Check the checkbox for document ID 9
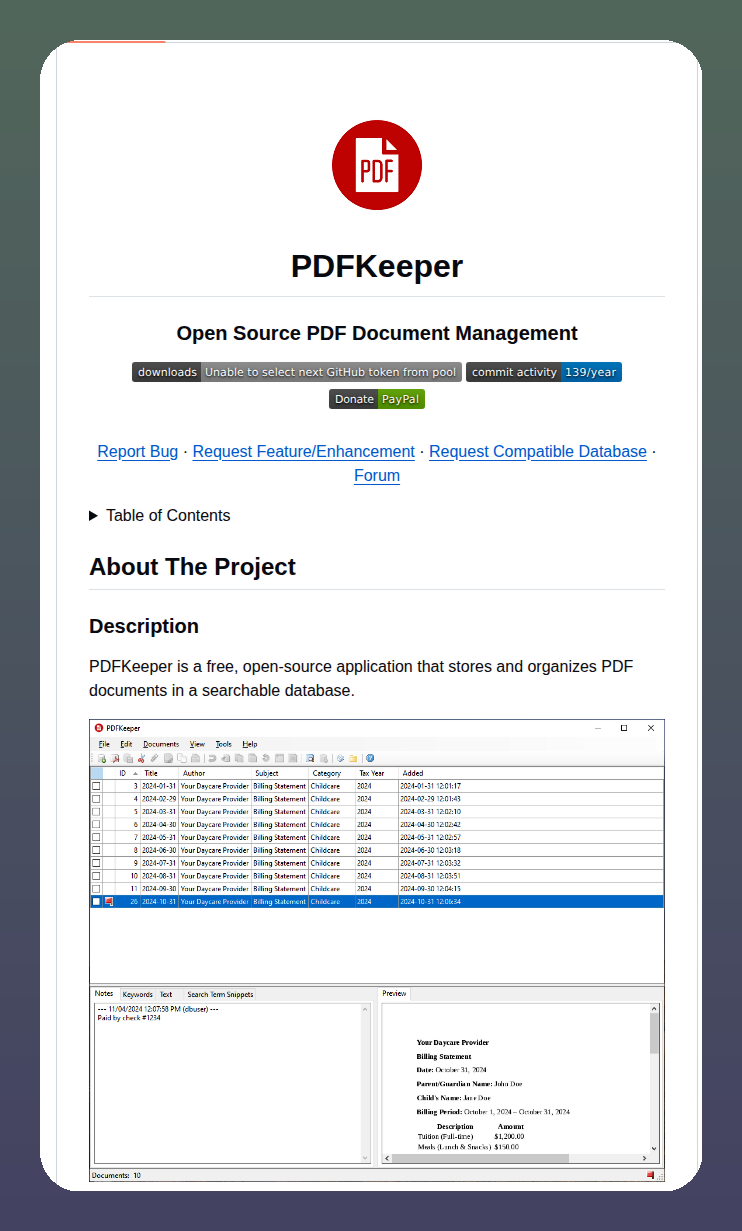The image size is (742, 1231). (97, 863)
